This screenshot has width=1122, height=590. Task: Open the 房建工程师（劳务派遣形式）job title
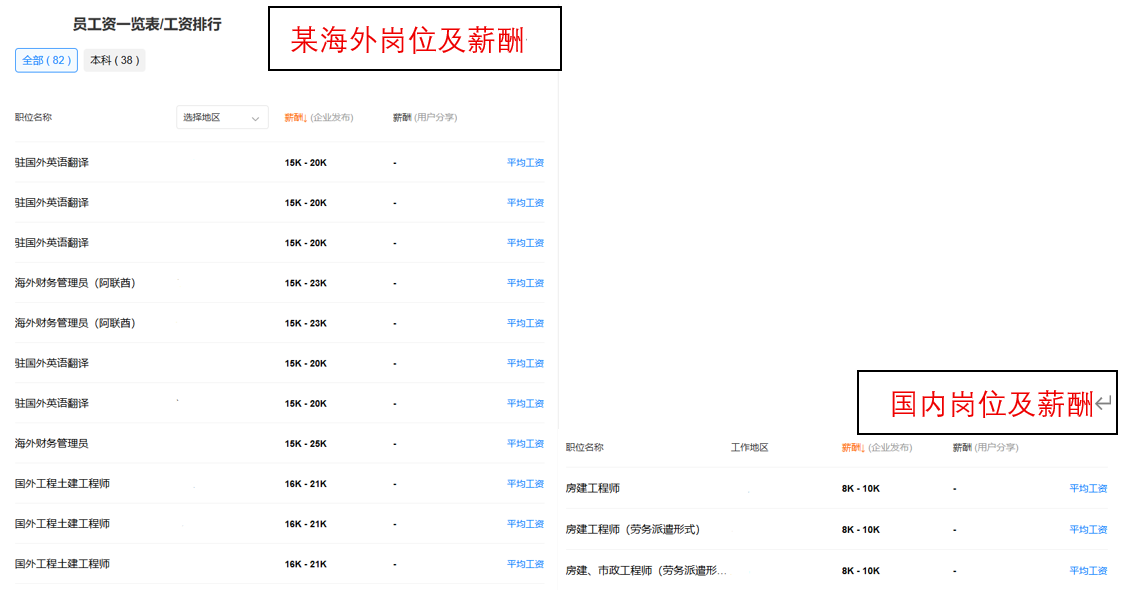632,530
